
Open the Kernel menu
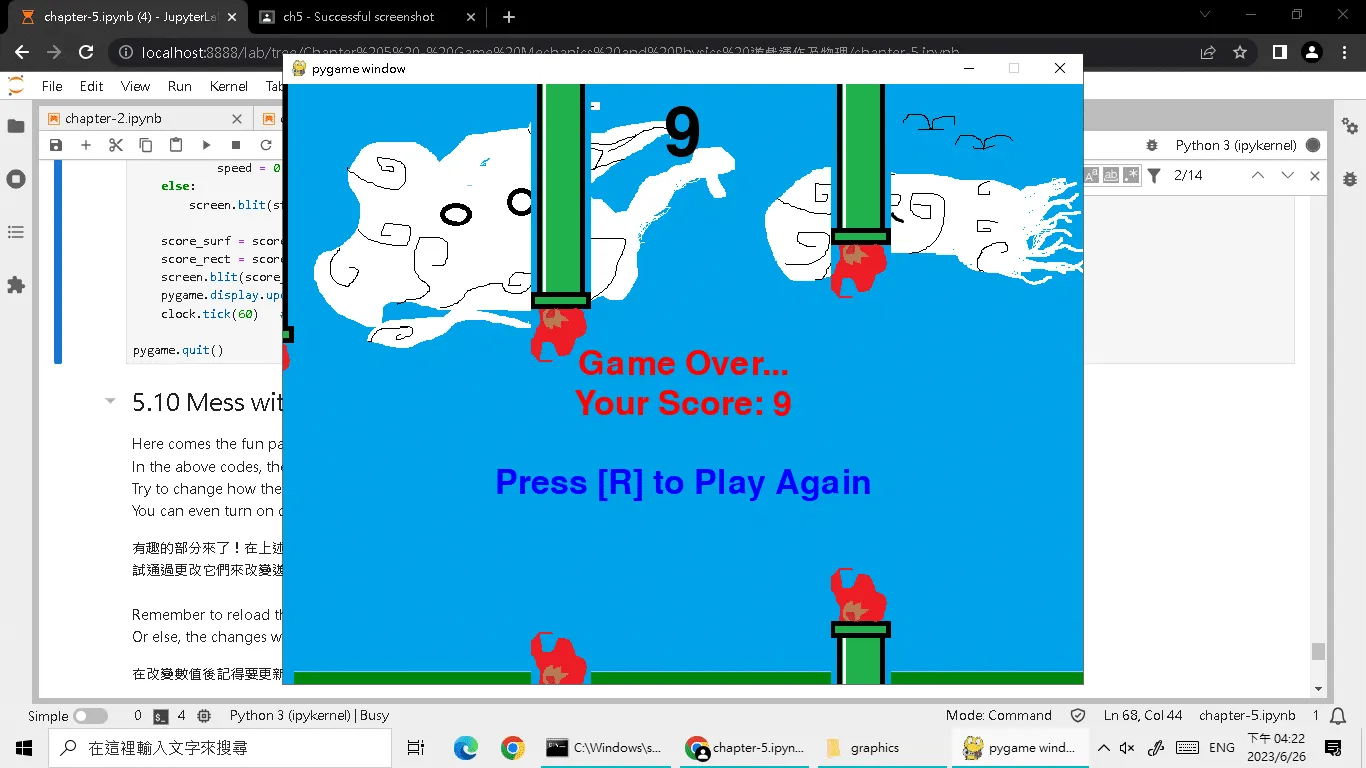point(228,86)
